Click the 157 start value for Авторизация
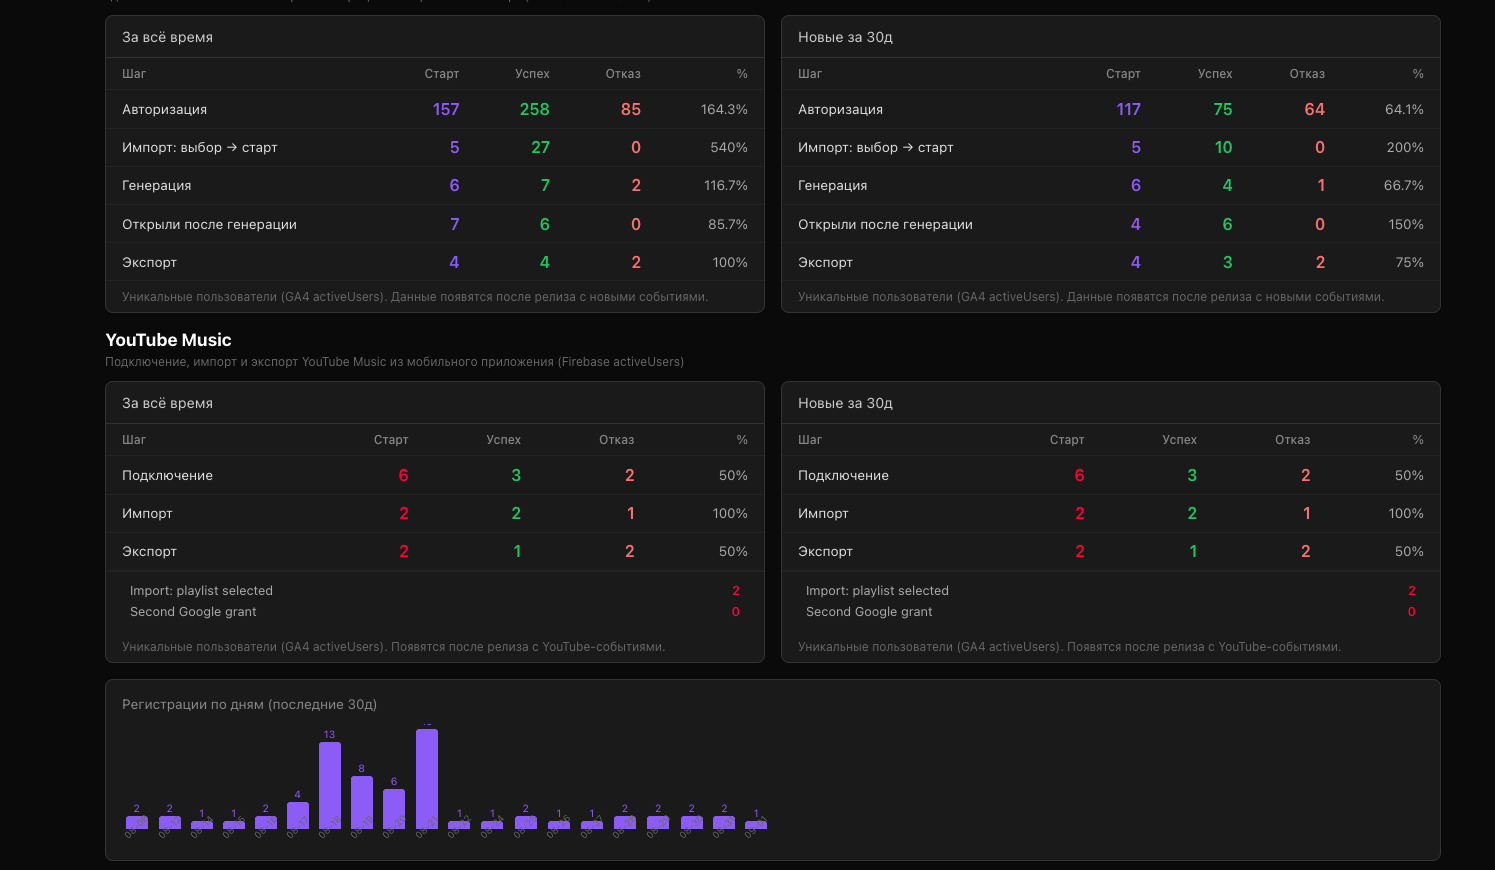This screenshot has height=870, width=1495. click(x=446, y=109)
